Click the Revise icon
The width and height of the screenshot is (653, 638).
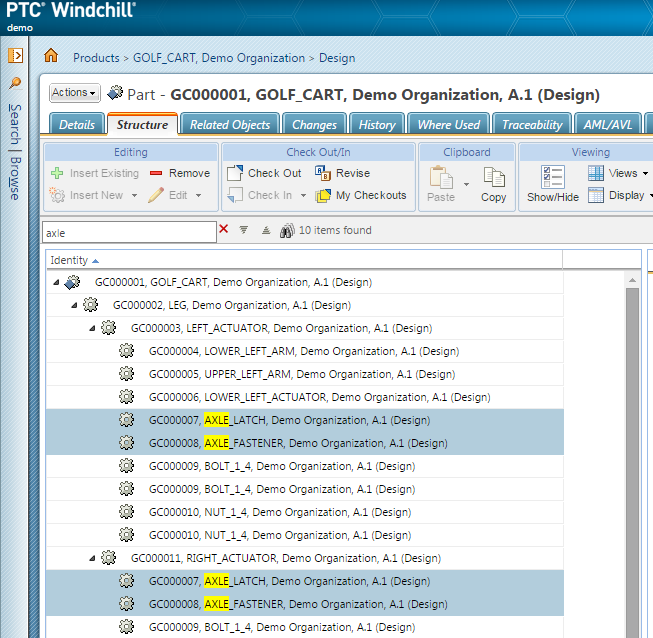(x=323, y=173)
